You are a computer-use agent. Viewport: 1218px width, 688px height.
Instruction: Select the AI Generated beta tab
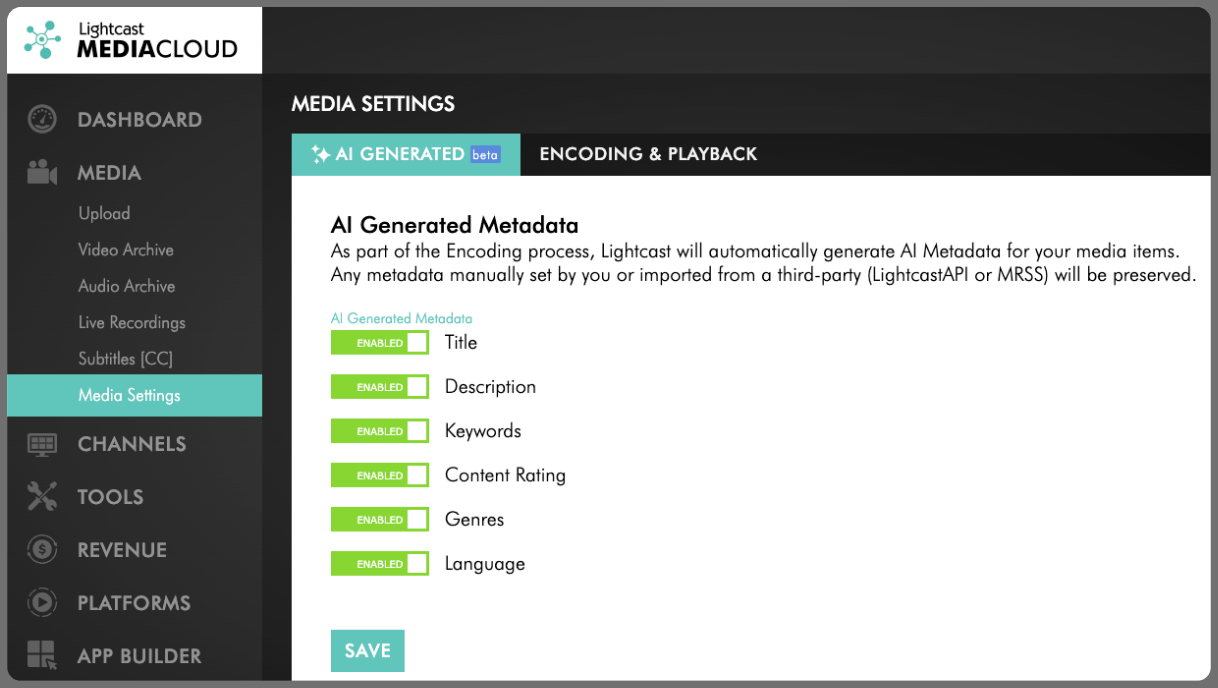(406, 154)
